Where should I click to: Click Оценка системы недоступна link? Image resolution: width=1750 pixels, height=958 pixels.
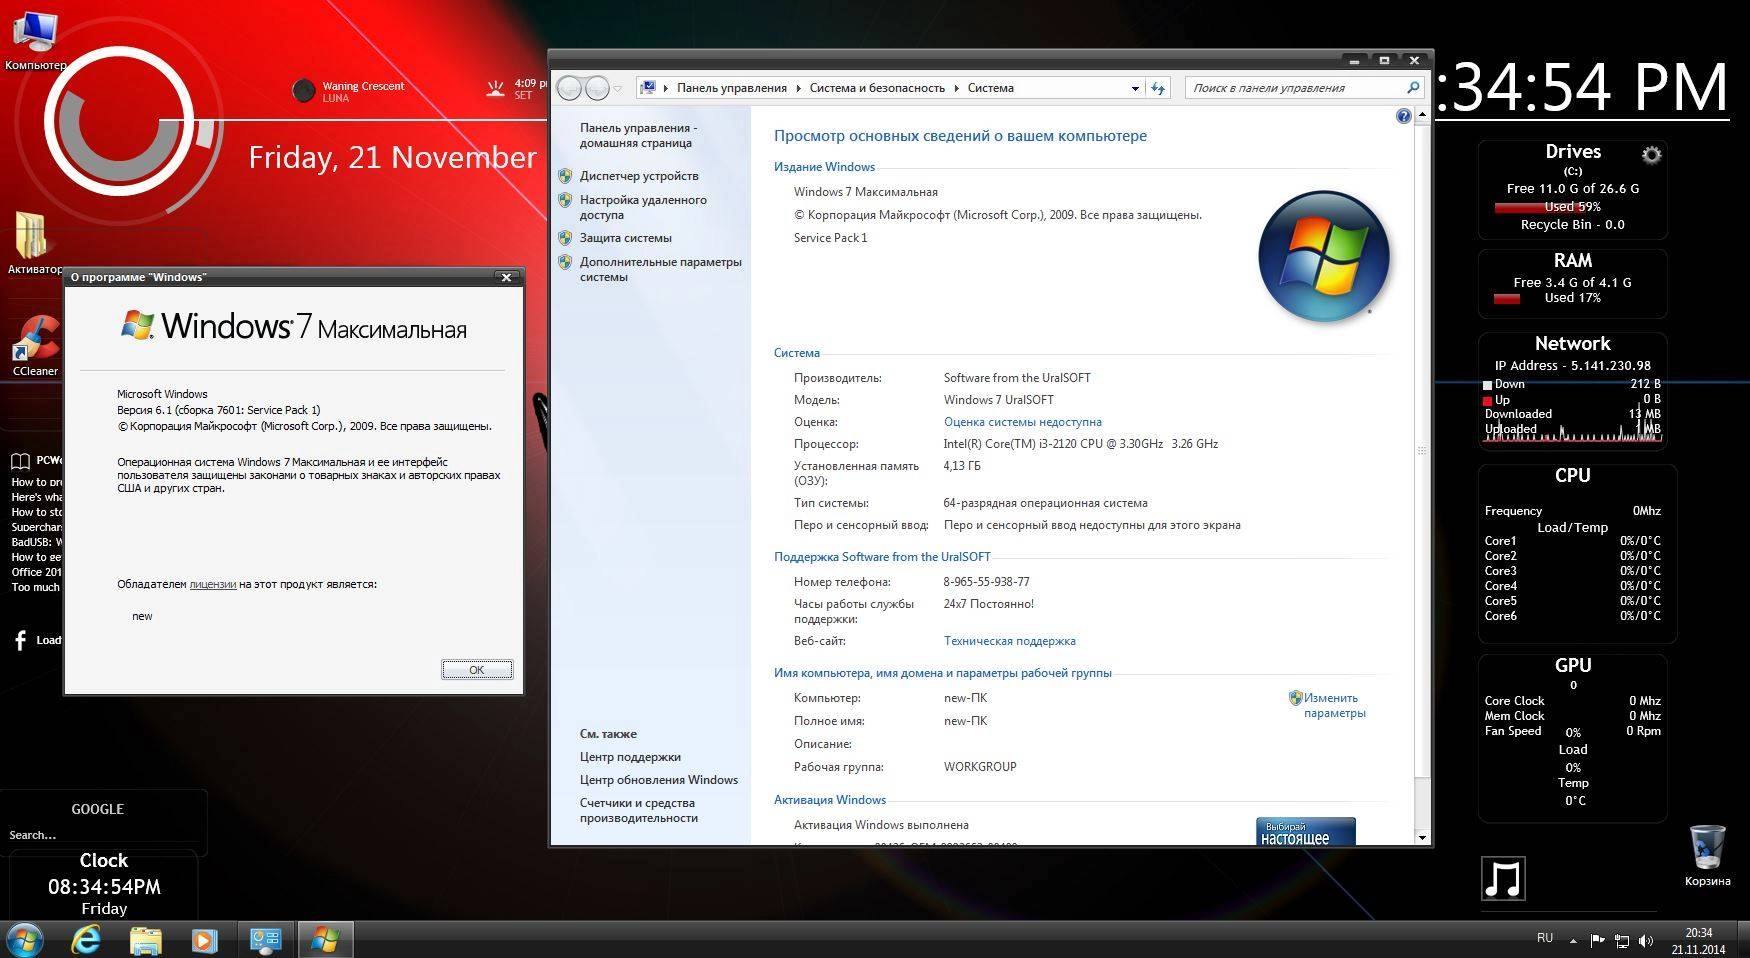(x=1023, y=422)
